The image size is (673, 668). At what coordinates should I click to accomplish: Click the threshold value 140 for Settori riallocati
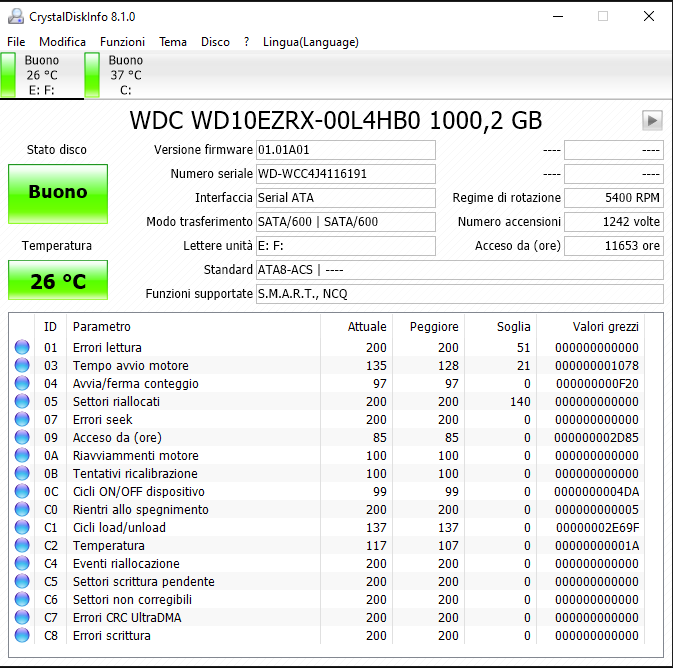520,401
